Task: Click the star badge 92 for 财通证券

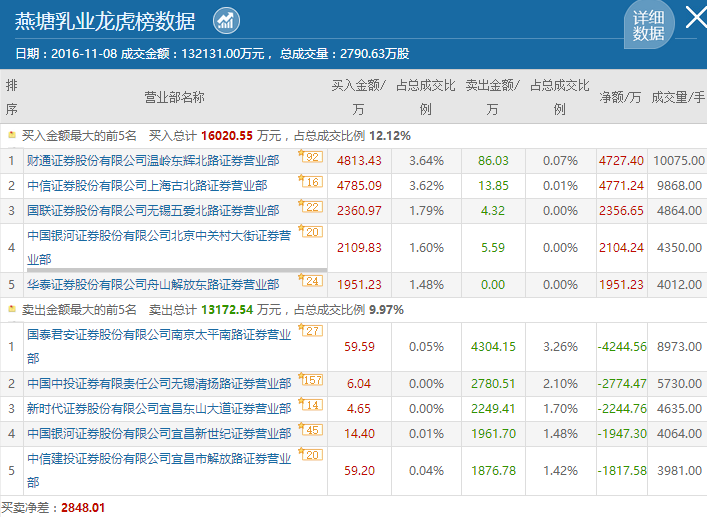Action: pos(311,156)
